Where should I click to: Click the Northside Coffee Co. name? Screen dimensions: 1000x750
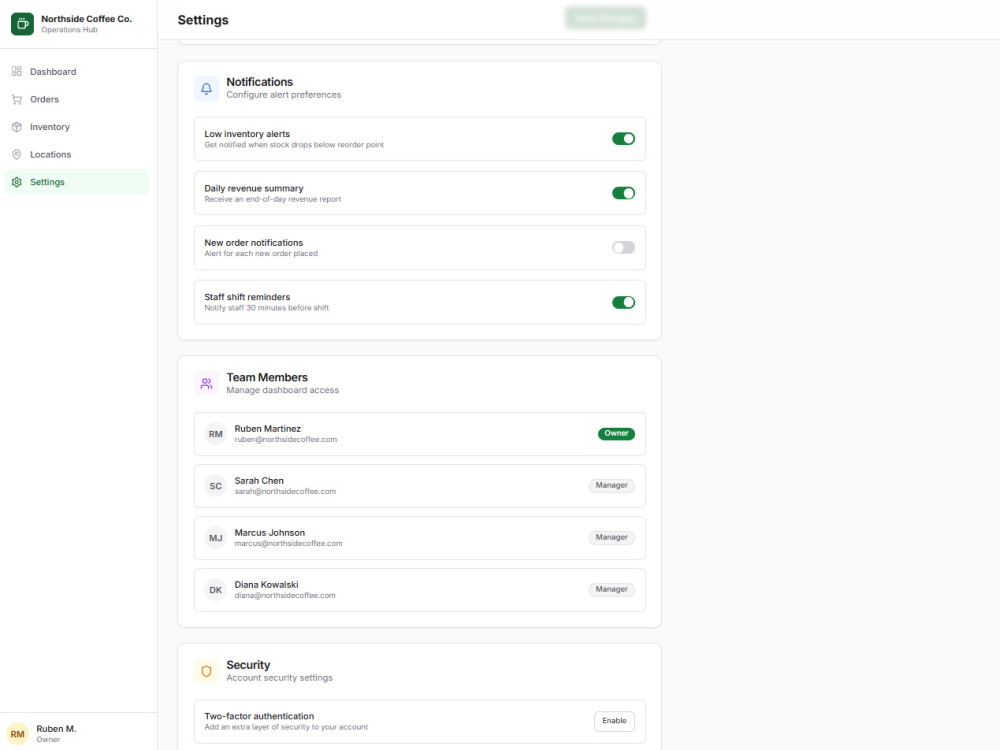pos(87,19)
